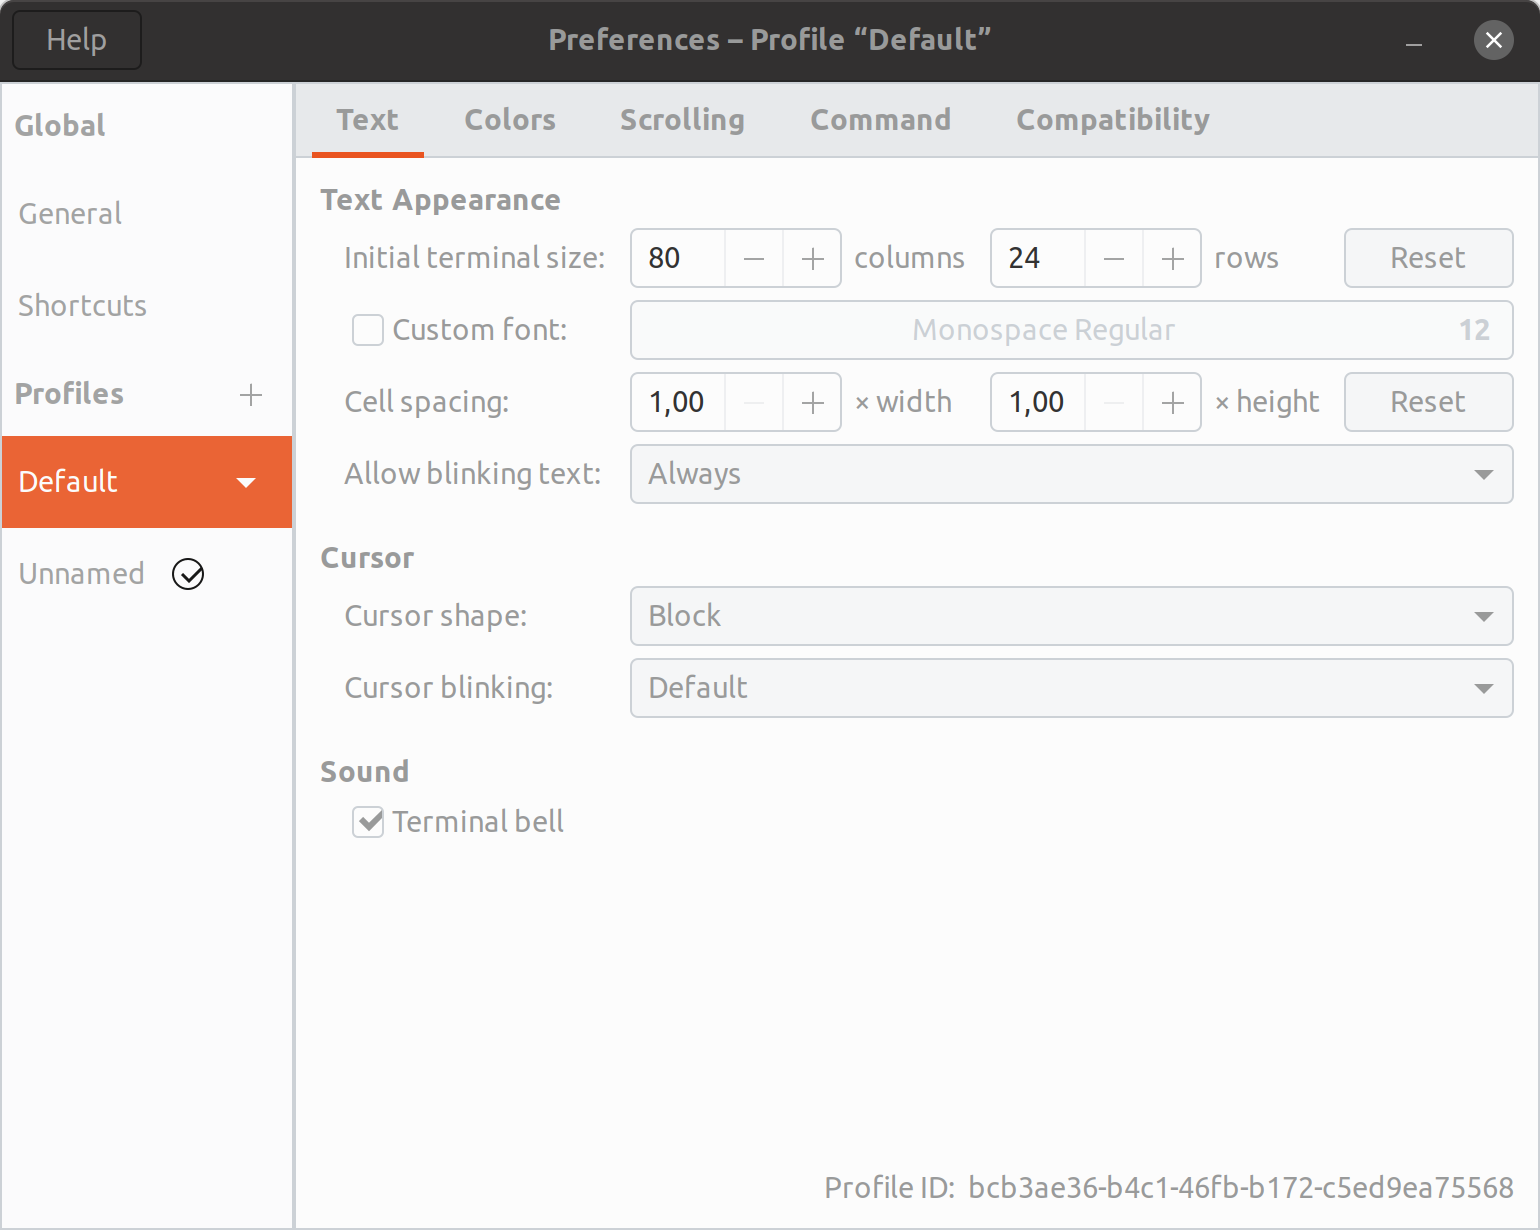Screen dimensions: 1540x1230
Task: Add a new profile with plus icon
Action: click(x=251, y=394)
